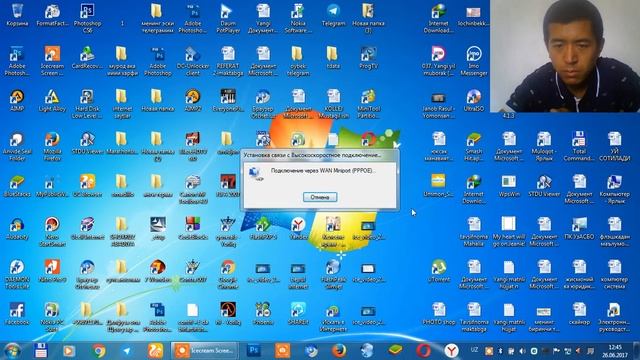Select the Mozilla Firefox desktop shortcut
This screenshot has height=360, width=640.
52,147
